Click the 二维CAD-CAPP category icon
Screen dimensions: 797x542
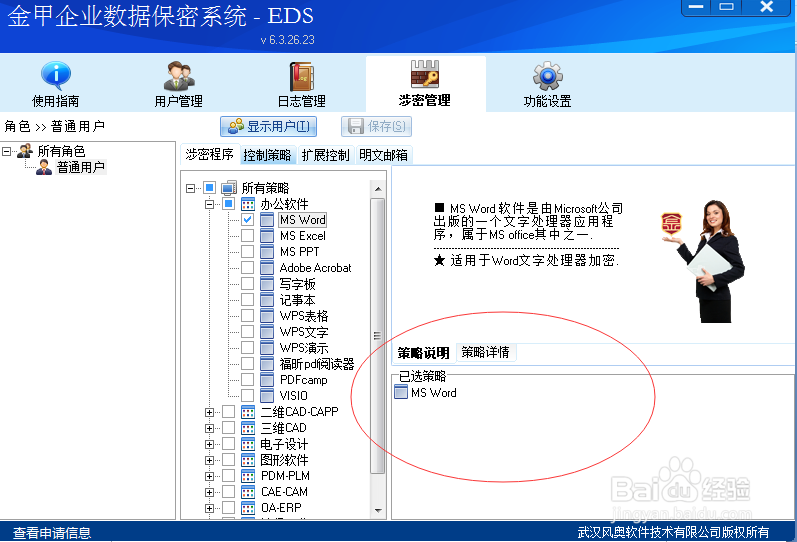[248, 412]
